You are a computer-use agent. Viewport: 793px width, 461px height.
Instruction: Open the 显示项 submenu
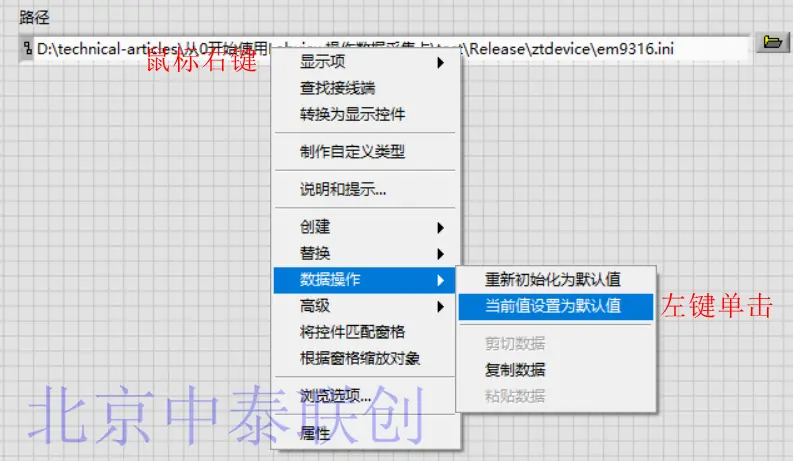point(365,62)
